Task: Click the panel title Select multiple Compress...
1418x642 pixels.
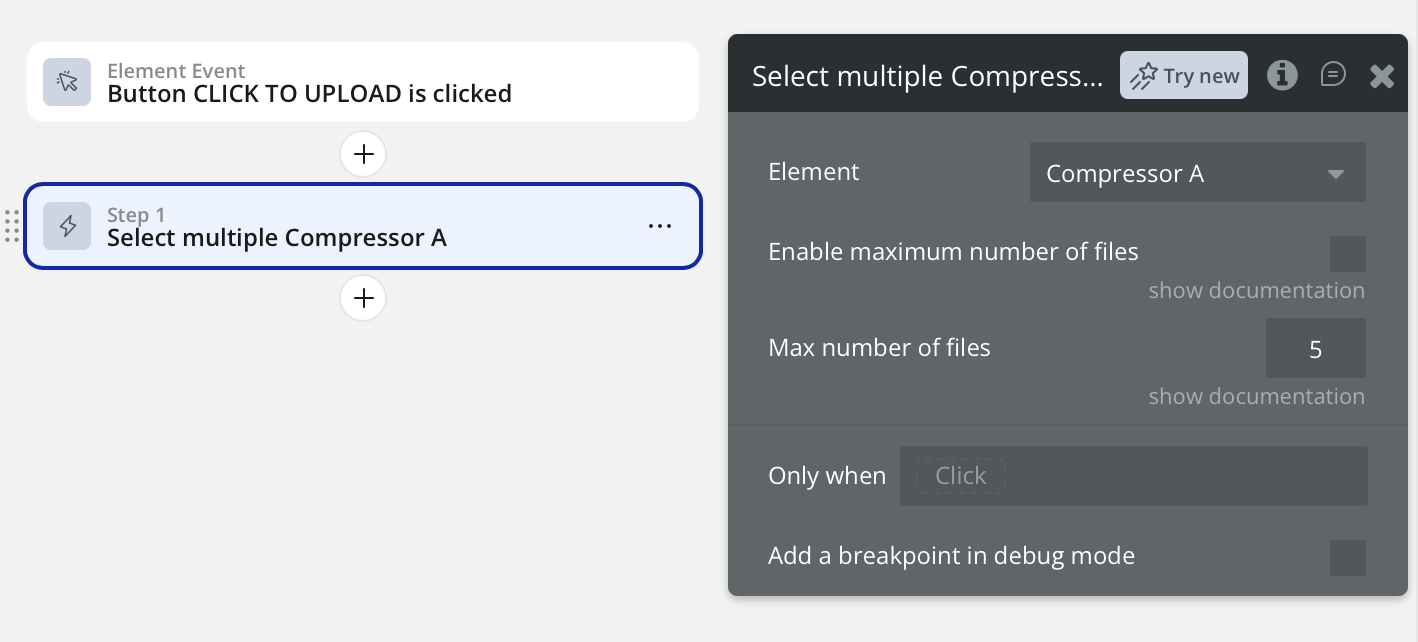Action: click(x=927, y=76)
